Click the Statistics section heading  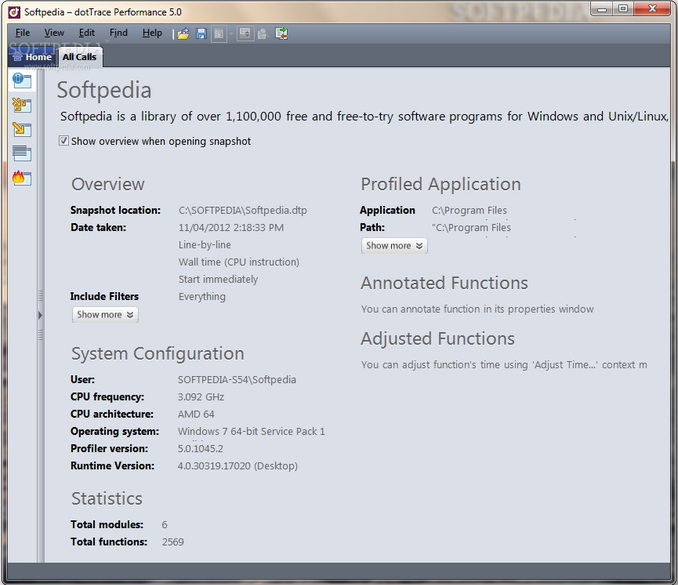pos(106,499)
